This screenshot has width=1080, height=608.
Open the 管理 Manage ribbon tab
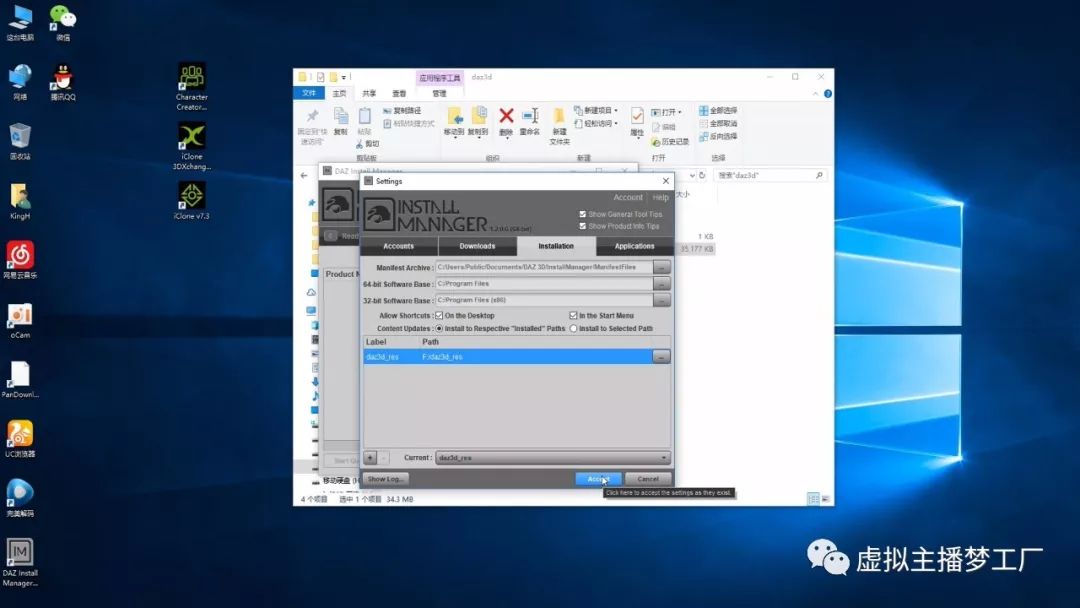439,93
